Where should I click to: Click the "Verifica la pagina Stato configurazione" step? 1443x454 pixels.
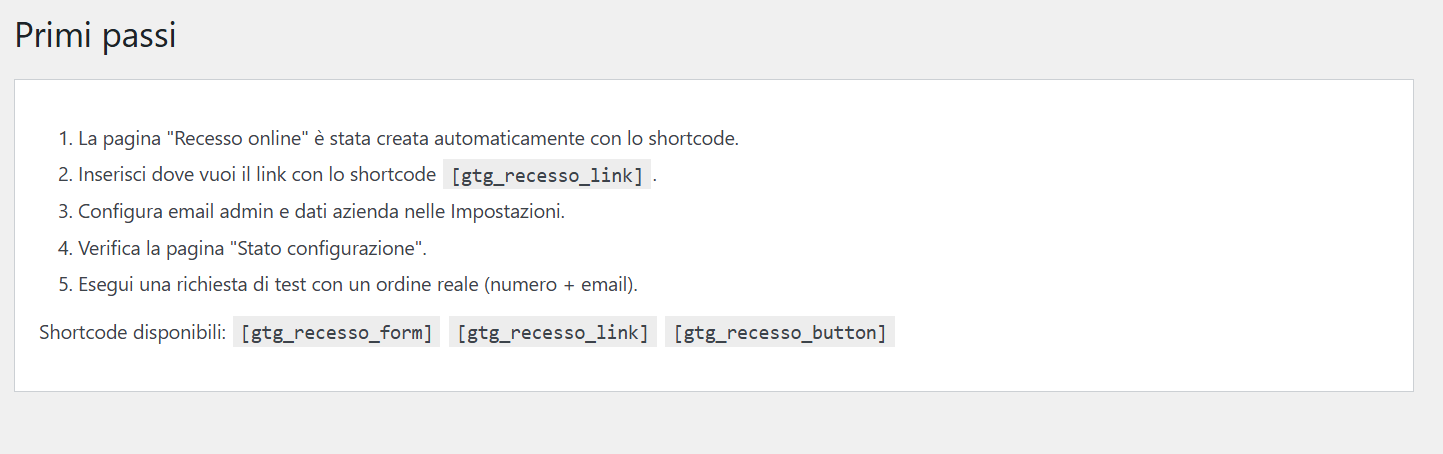tap(253, 248)
